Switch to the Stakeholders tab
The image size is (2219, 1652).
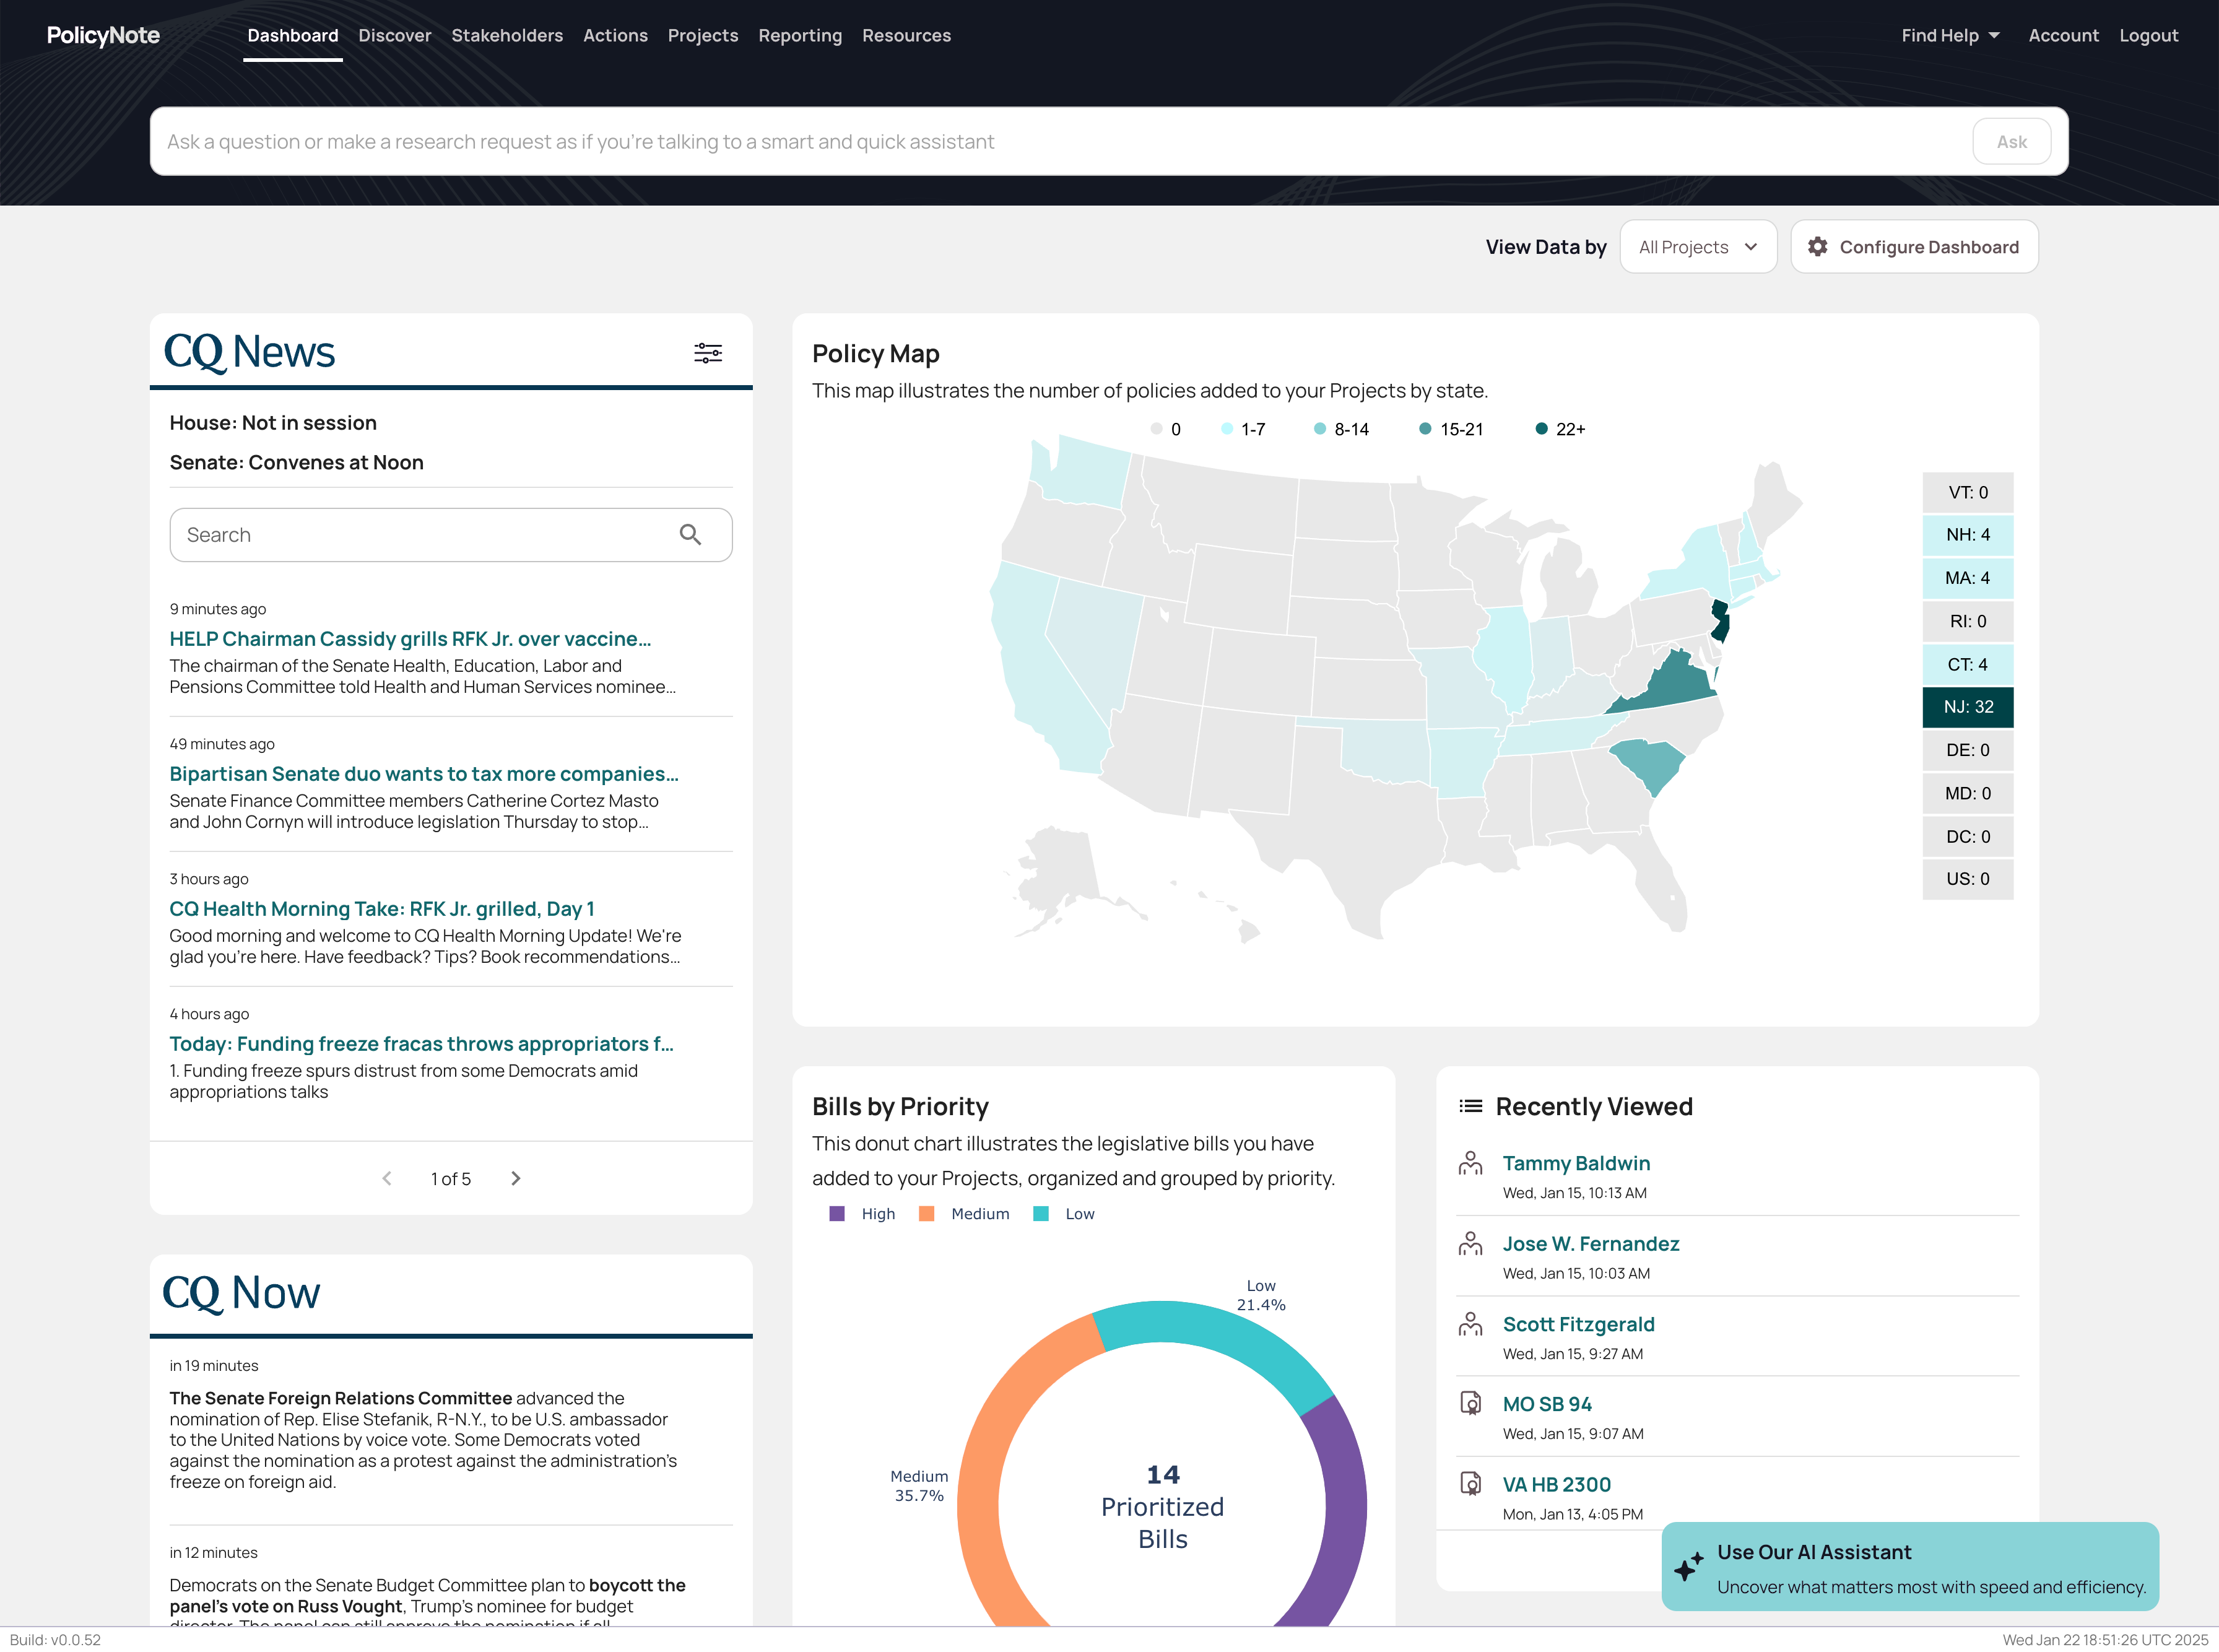pos(507,36)
